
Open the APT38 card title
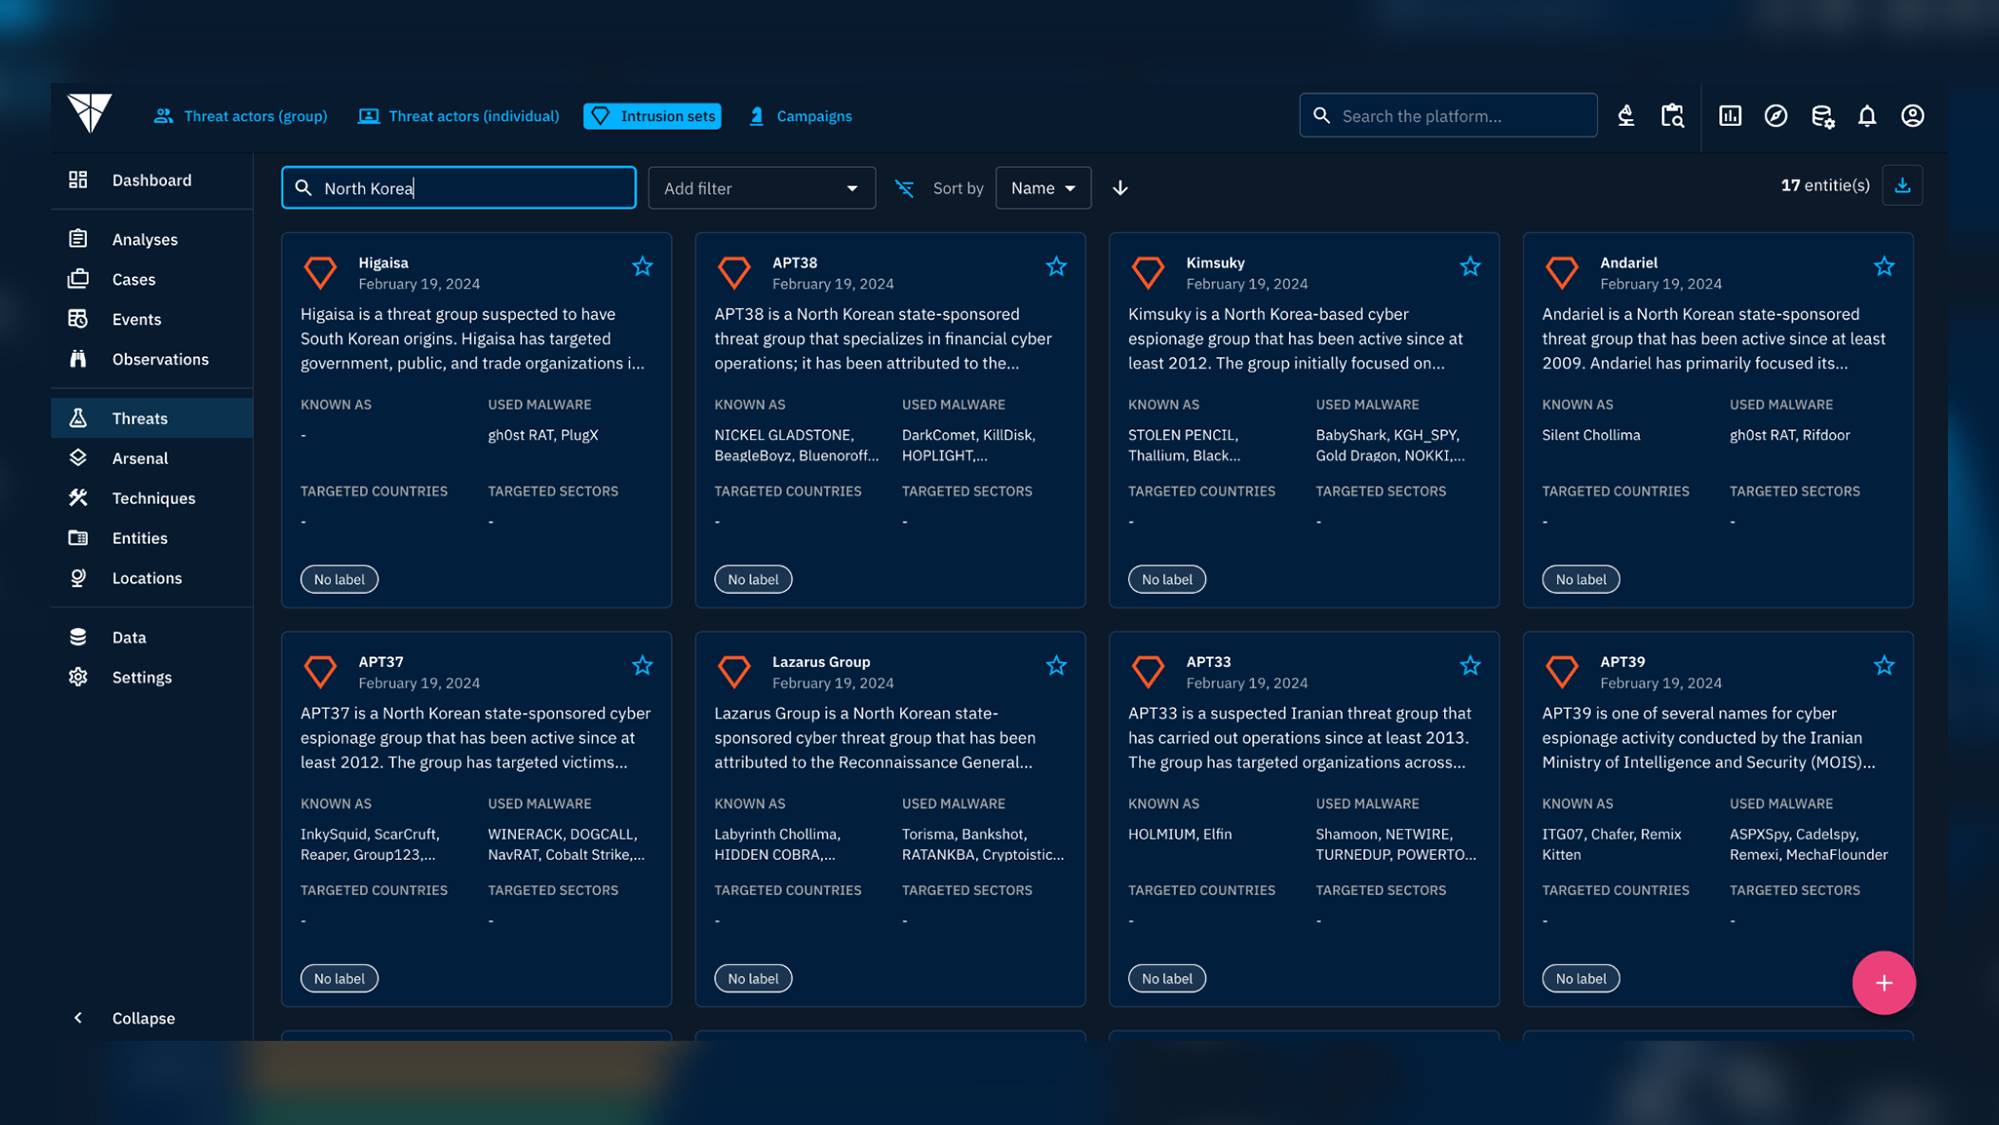(x=794, y=262)
